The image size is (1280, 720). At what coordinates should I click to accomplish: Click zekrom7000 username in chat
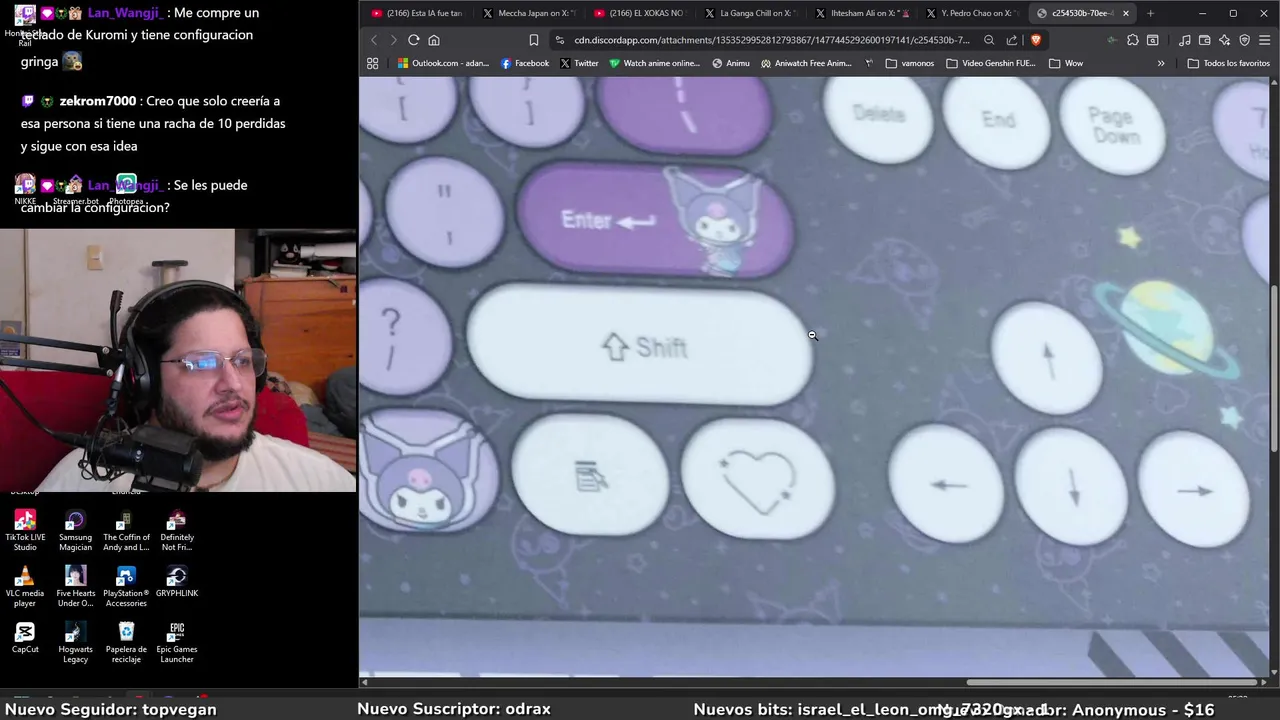[97, 101]
